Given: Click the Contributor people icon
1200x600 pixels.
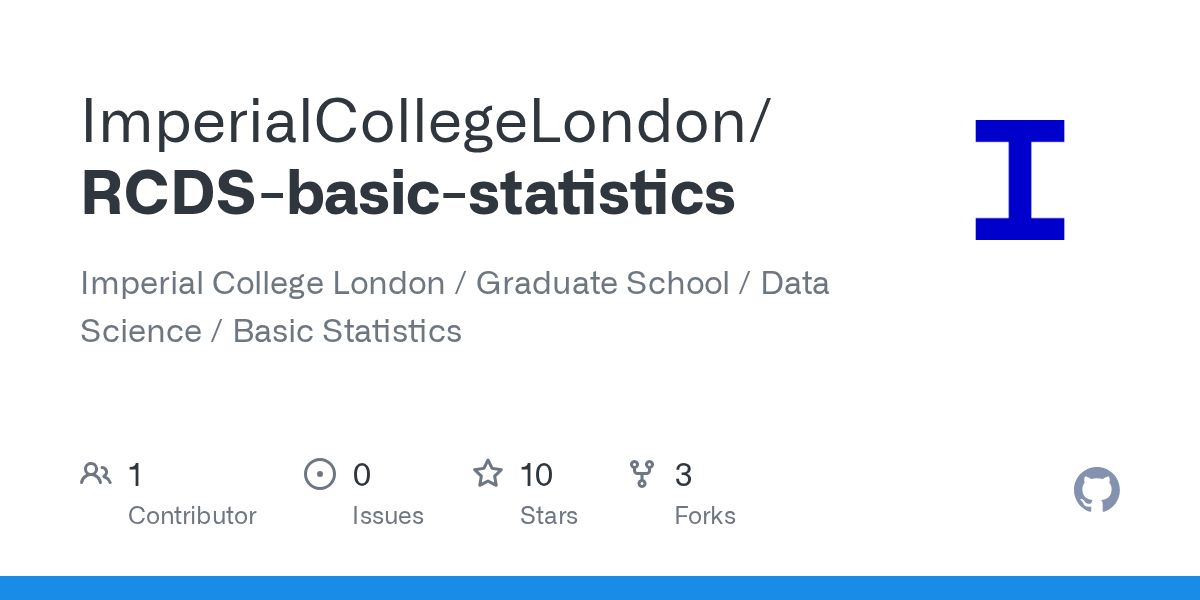Looking at the screenshot, I should (x=96, y=474).
